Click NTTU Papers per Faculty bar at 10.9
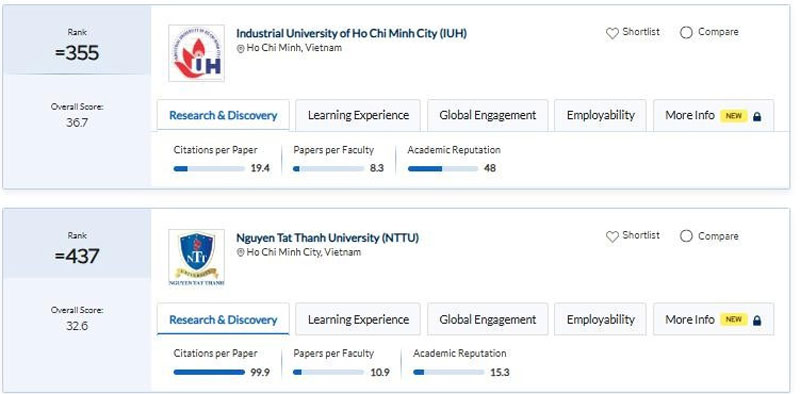The height and width of the screenshot is (394, 800). 328,373
